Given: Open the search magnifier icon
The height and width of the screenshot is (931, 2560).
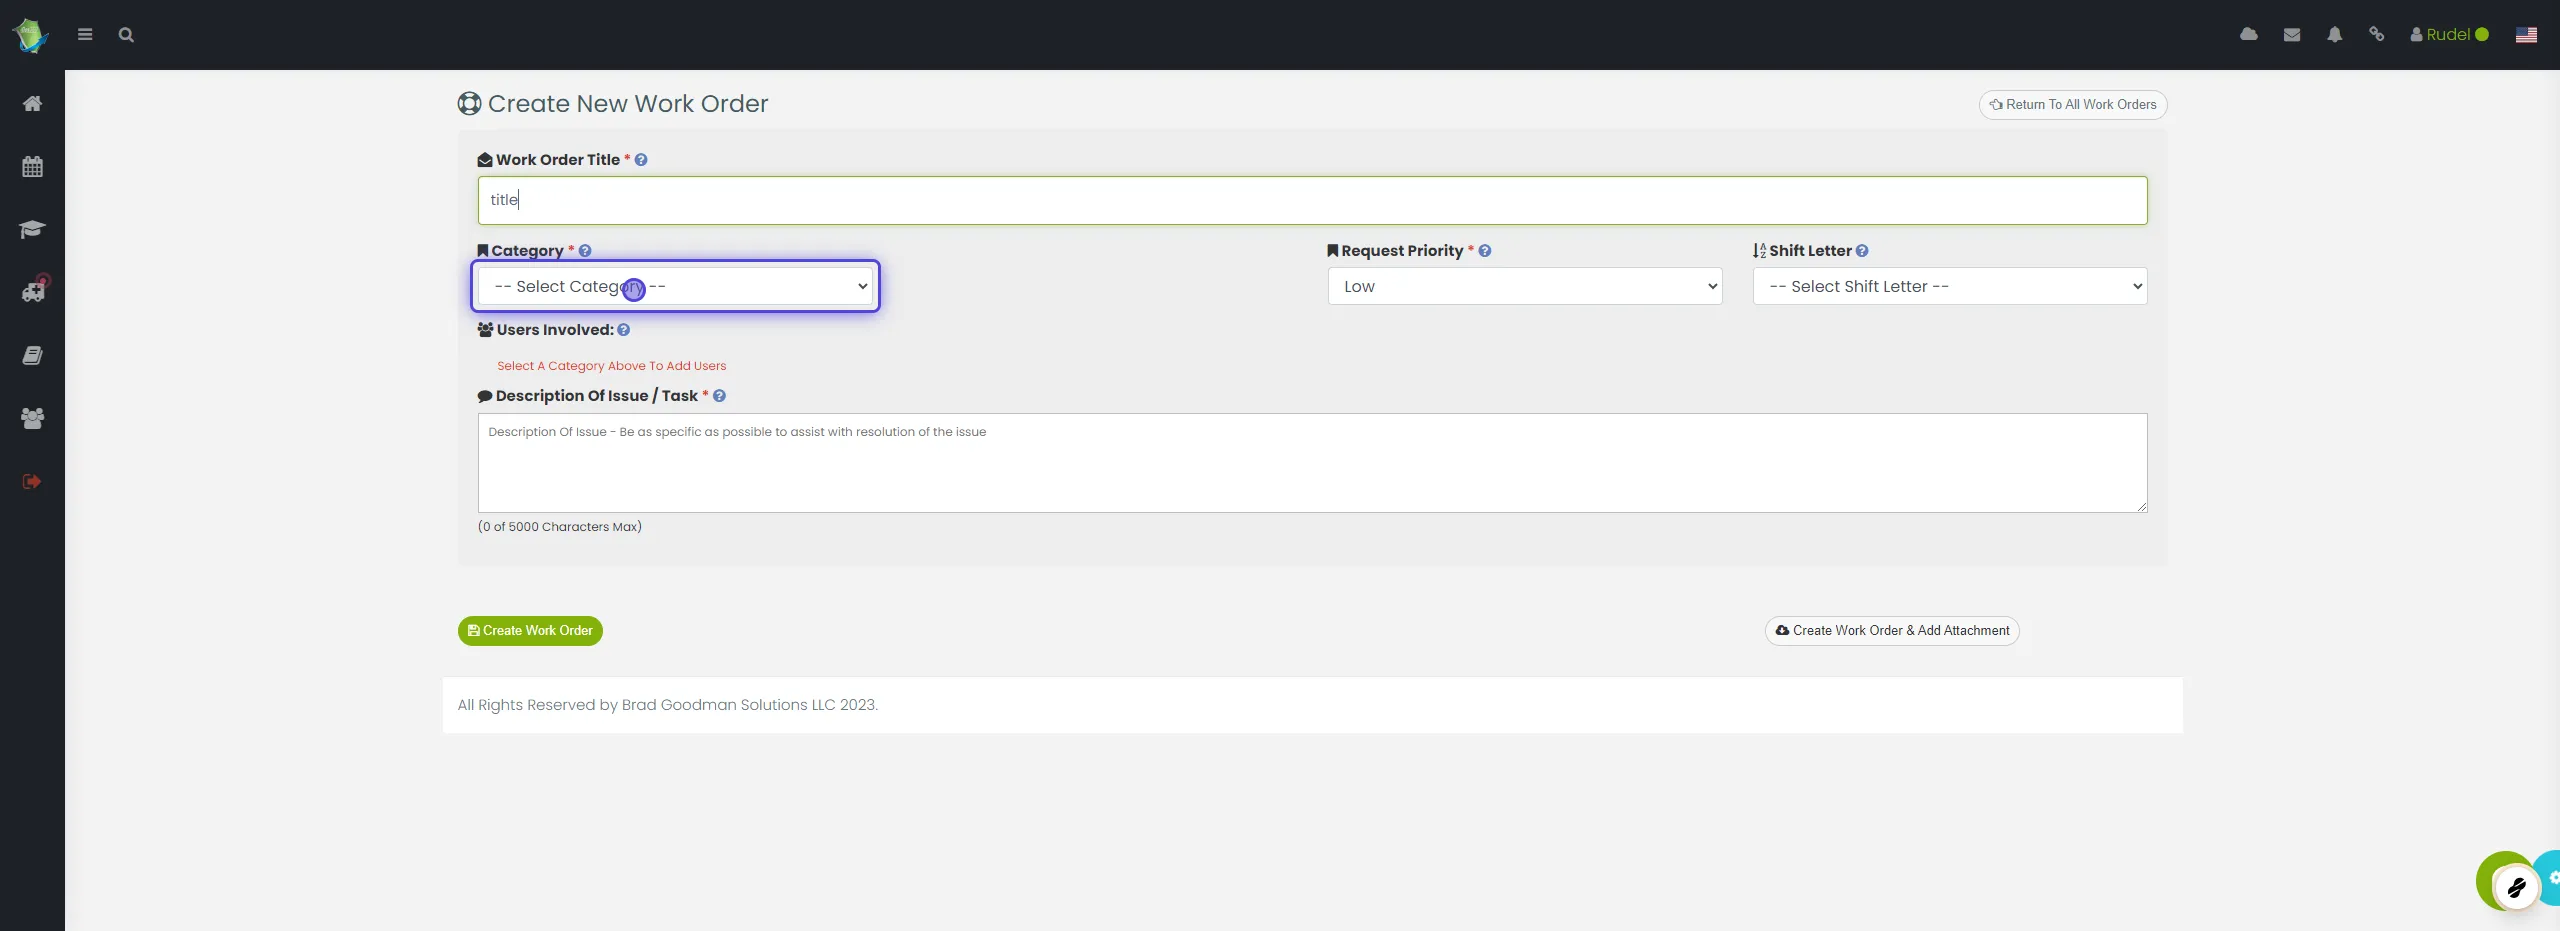Looking at the screenshot, I should click(x=126, y=35).
